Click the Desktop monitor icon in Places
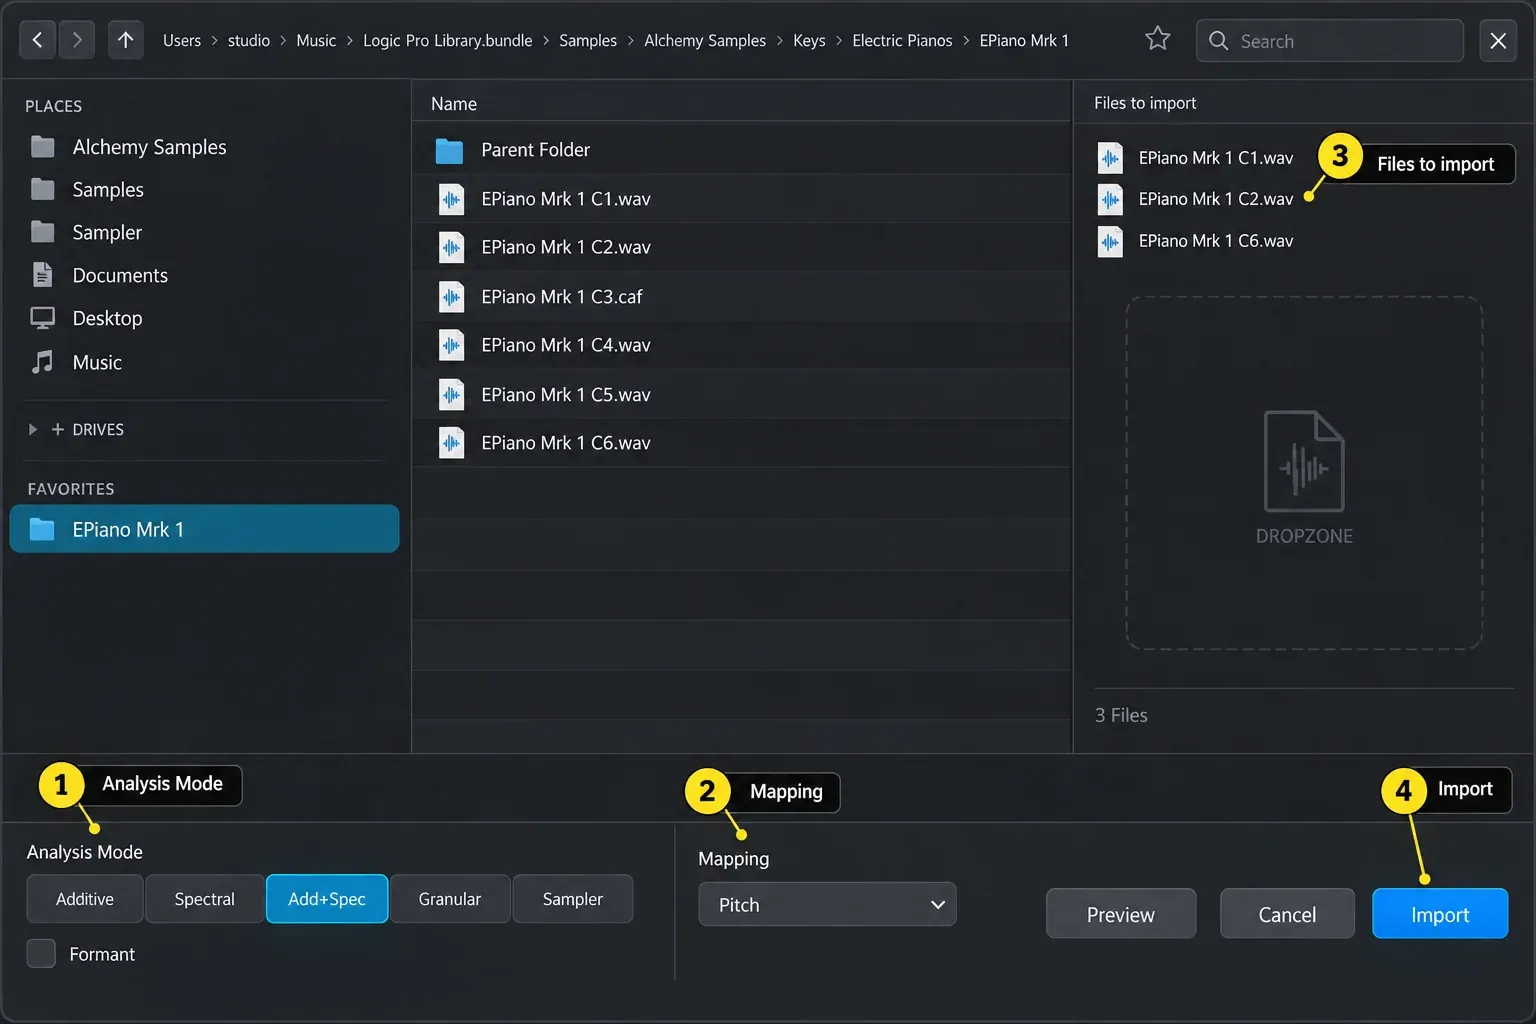Viewport: 1536px width, 1024px height. 43,318
